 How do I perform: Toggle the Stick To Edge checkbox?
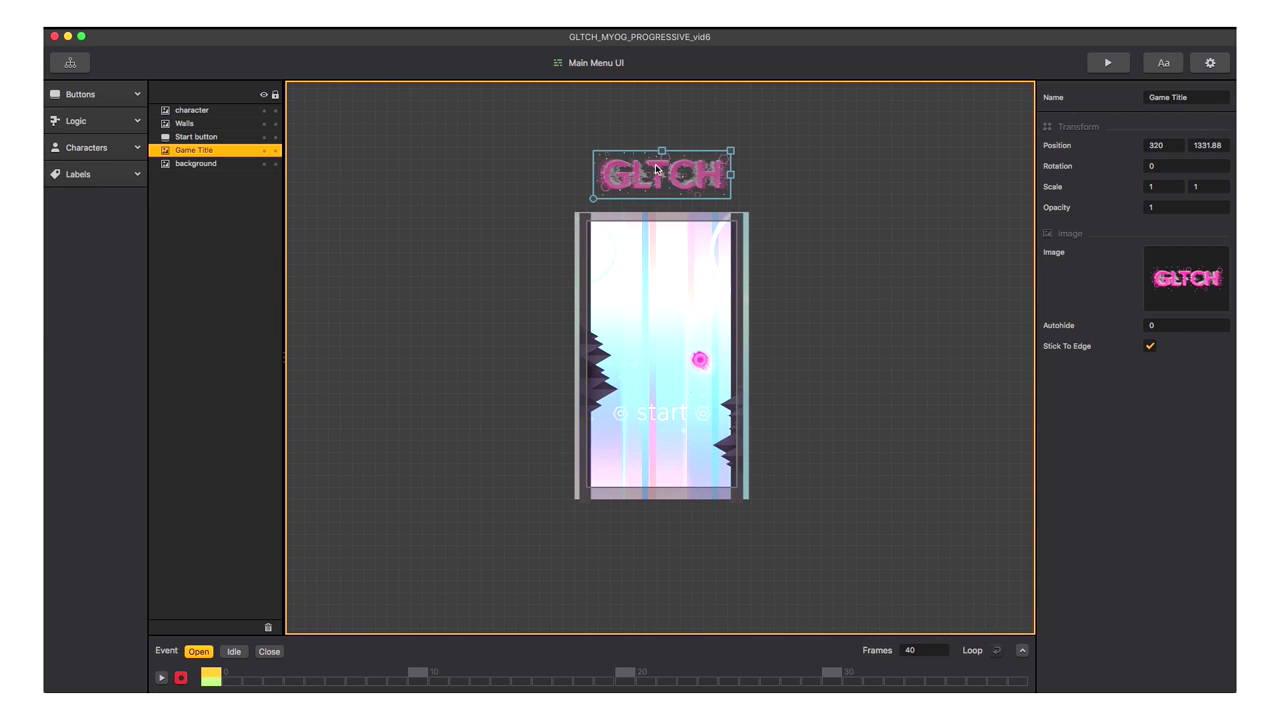1150,346
